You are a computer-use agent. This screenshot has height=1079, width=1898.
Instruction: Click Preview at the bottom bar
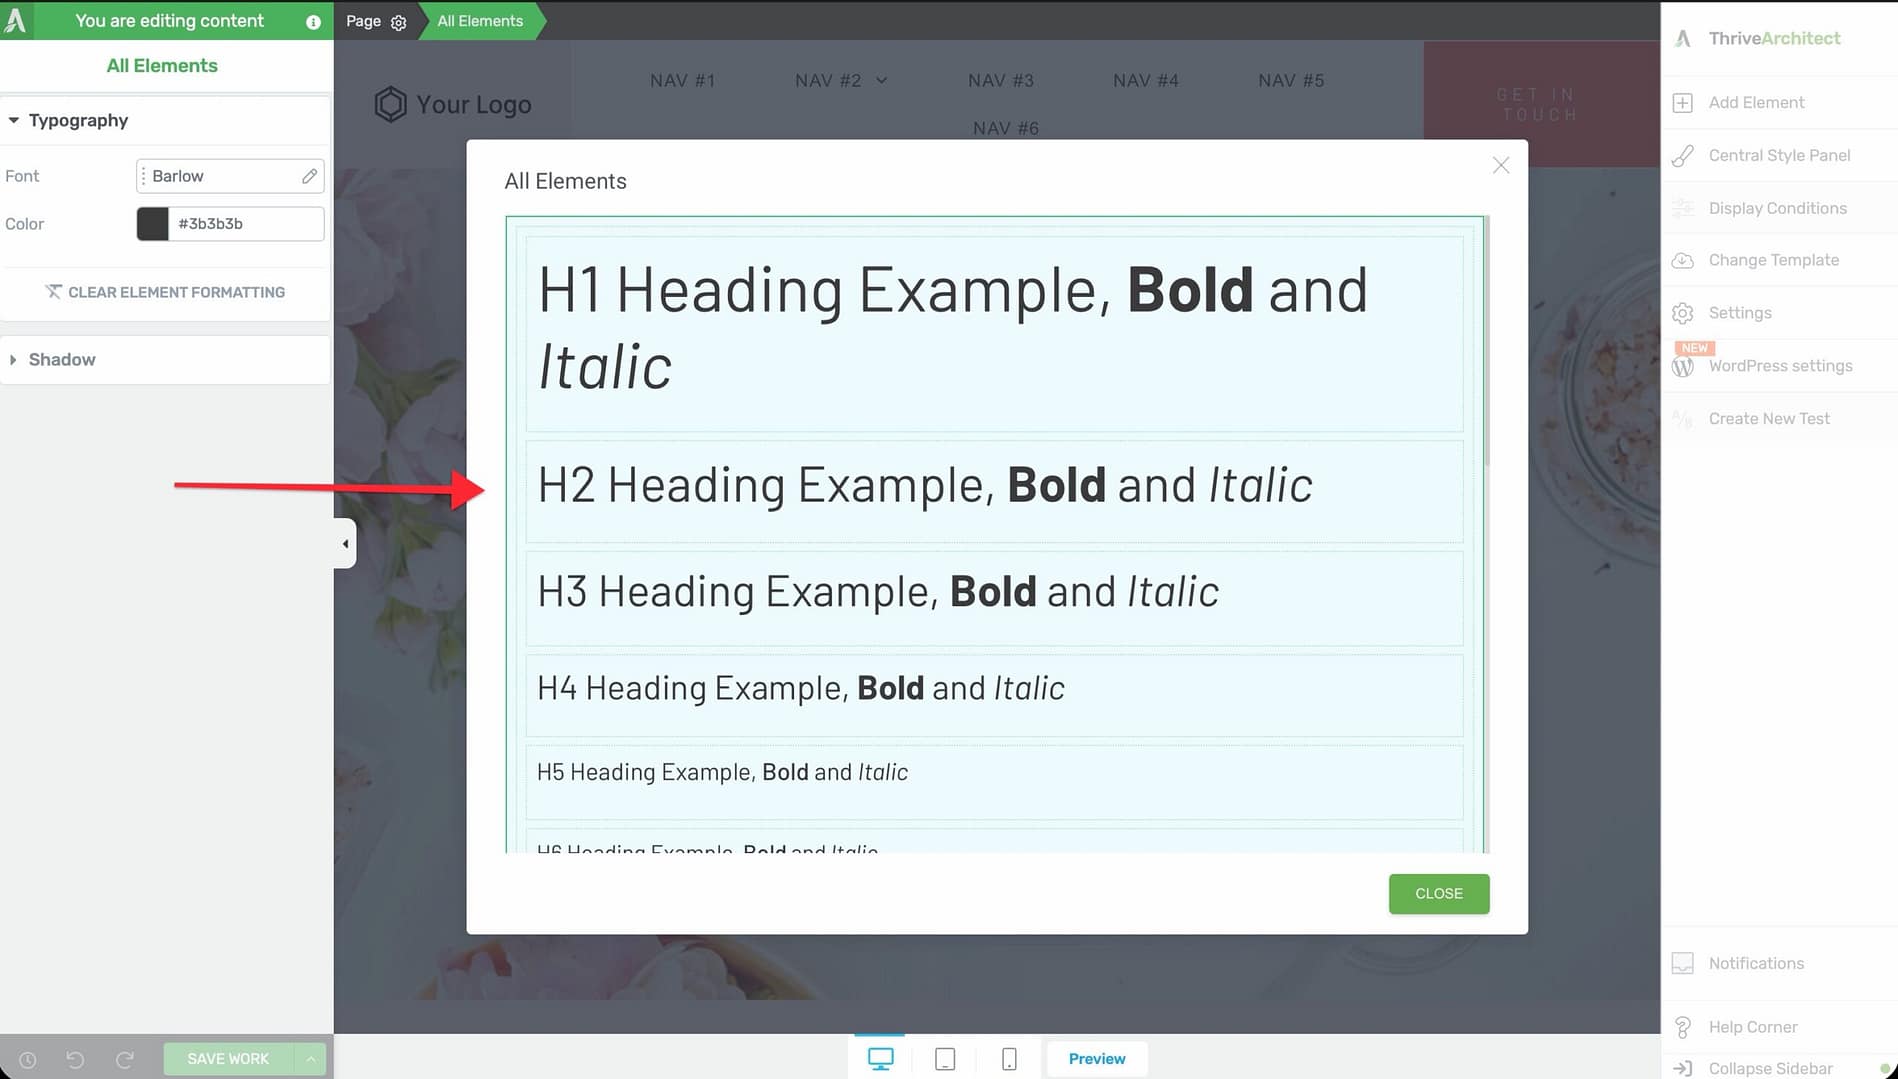1096,1058
